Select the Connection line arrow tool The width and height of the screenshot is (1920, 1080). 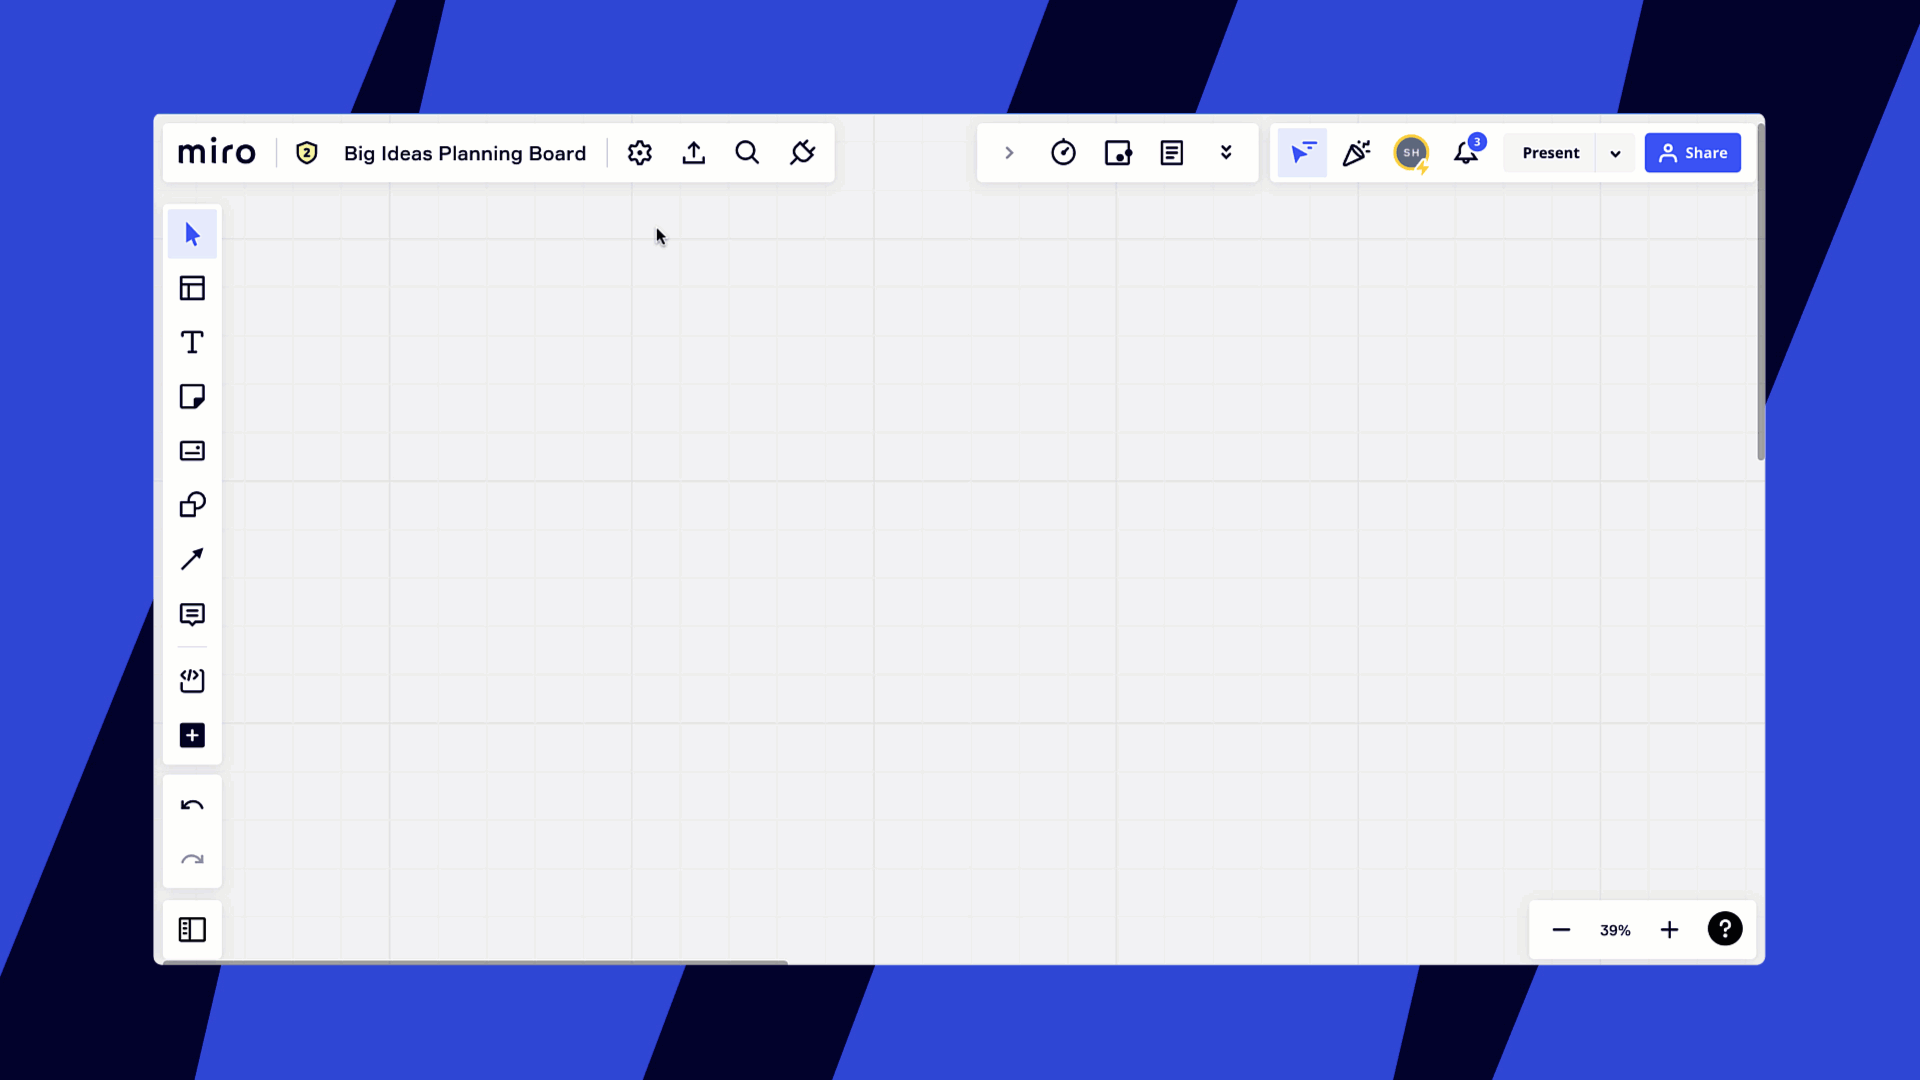point(192,559)
